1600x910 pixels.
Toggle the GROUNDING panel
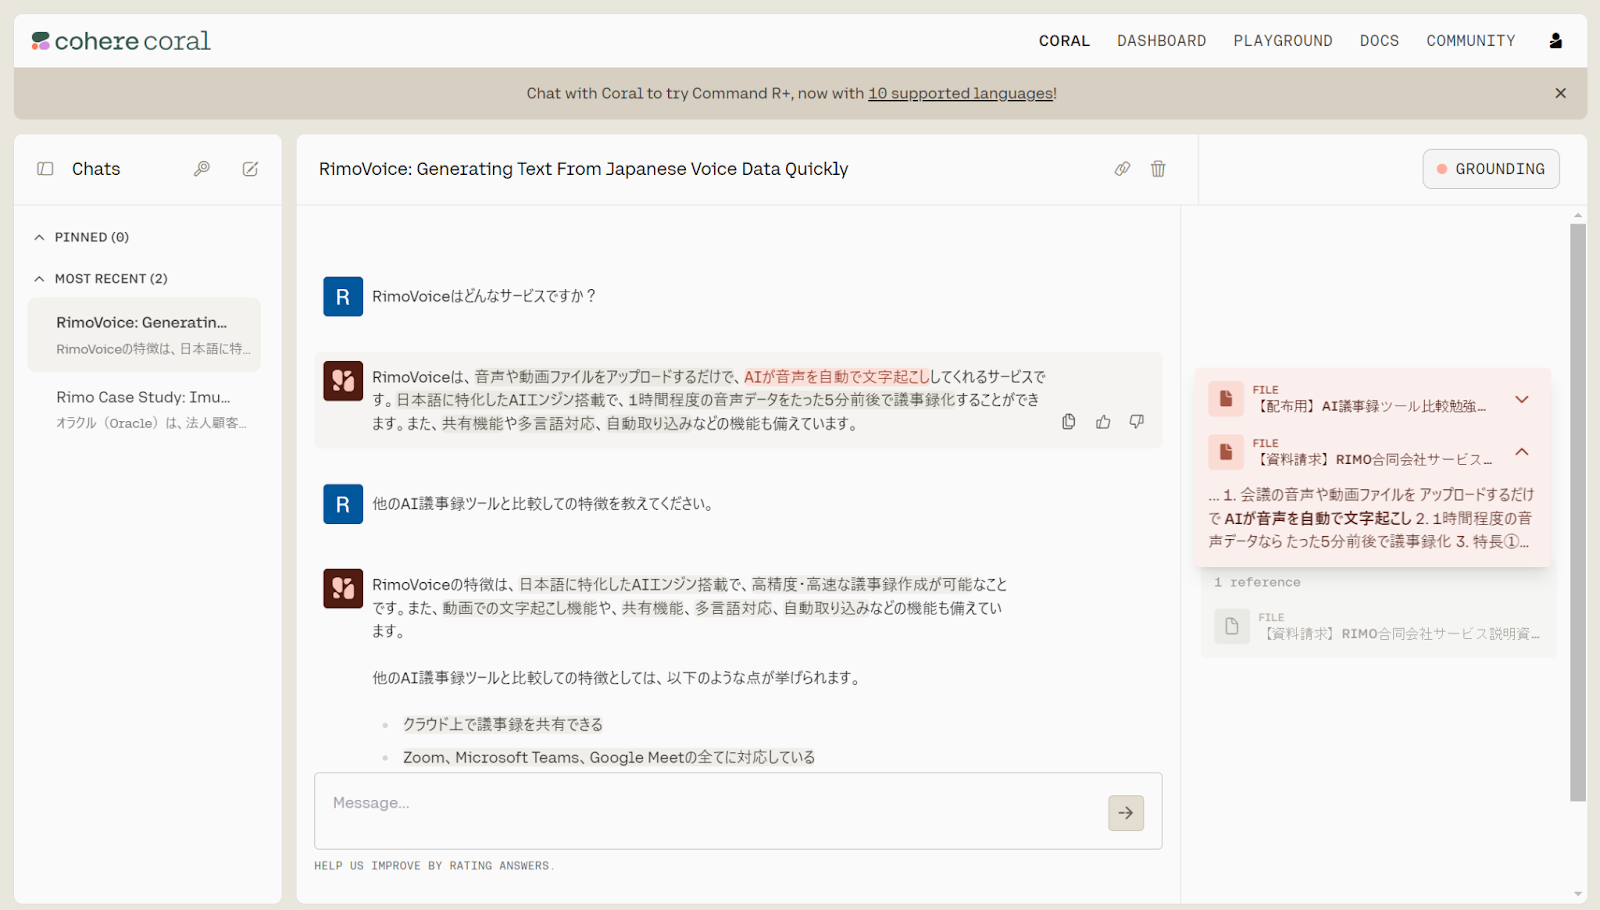pos(1490,168)
